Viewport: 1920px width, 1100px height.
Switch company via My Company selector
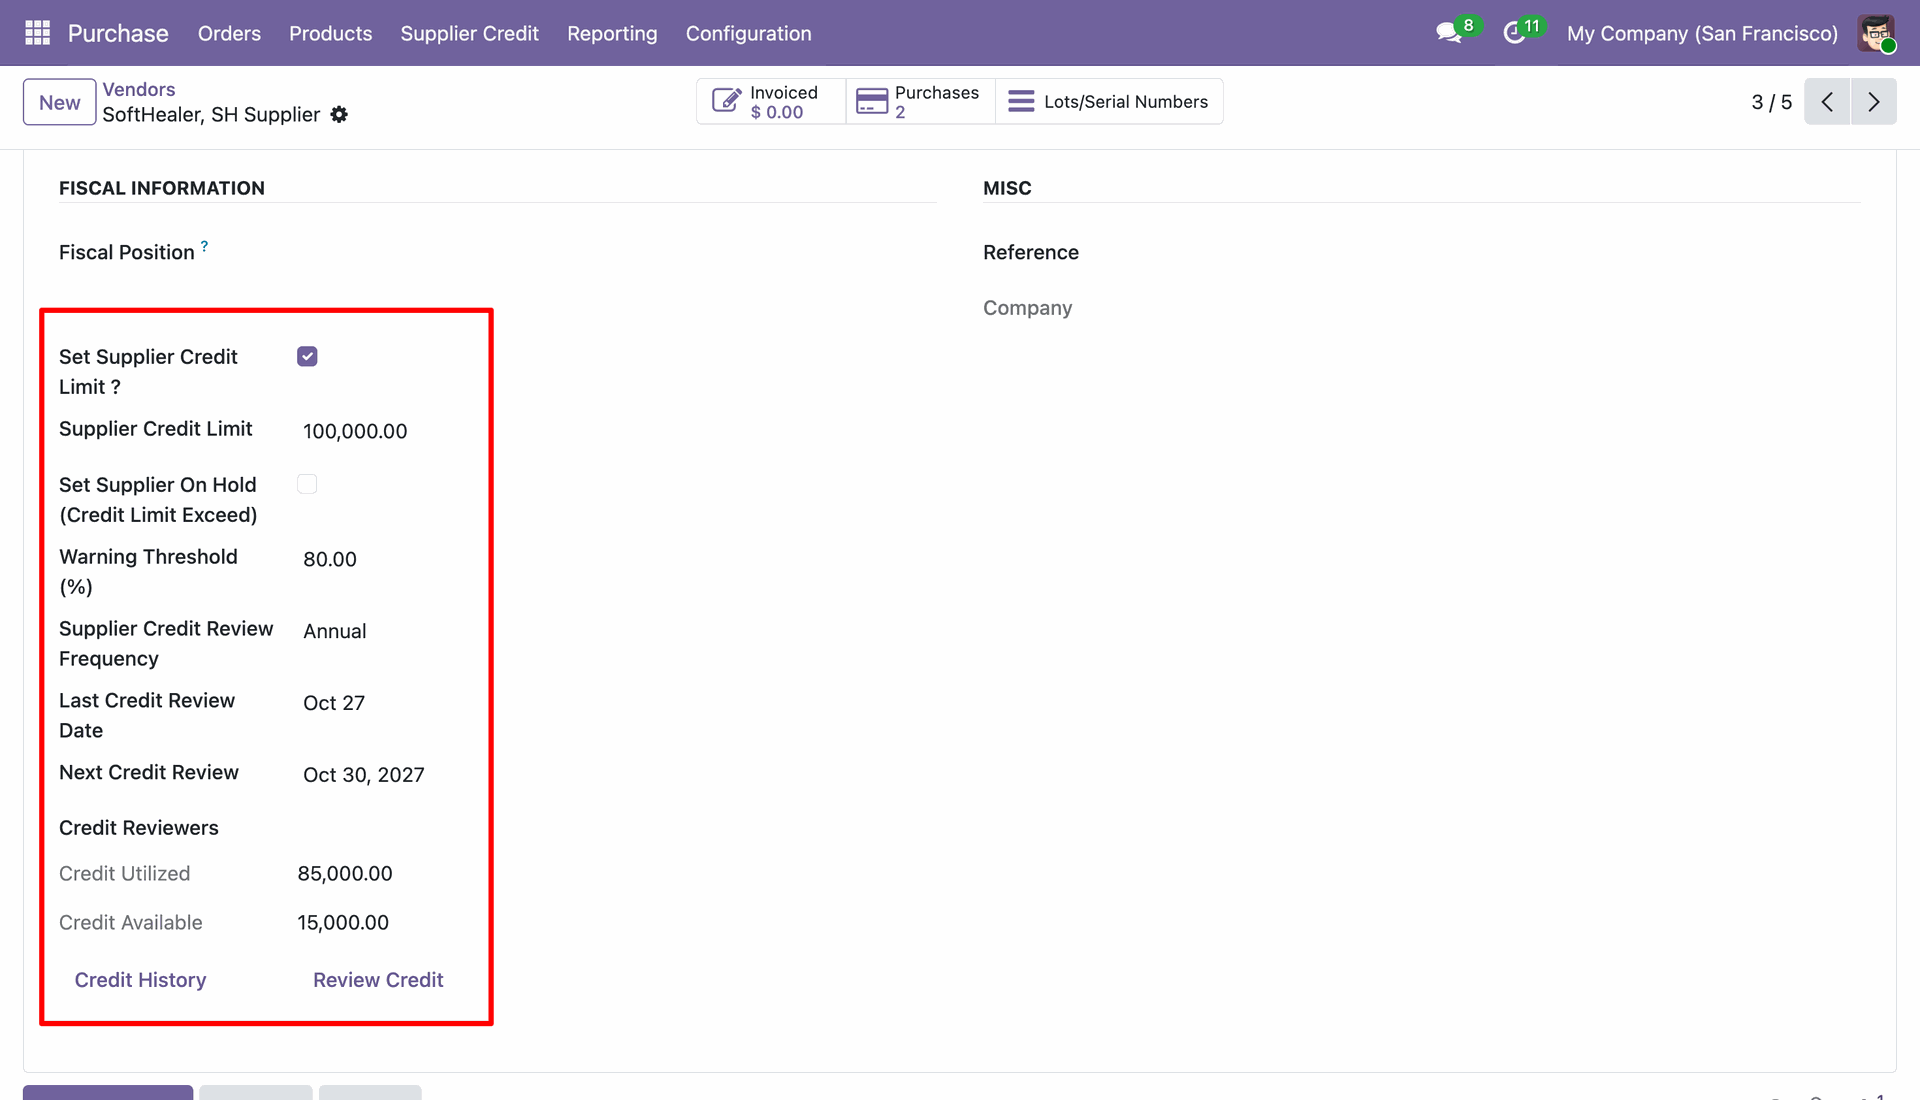[x=1702, y=33]
